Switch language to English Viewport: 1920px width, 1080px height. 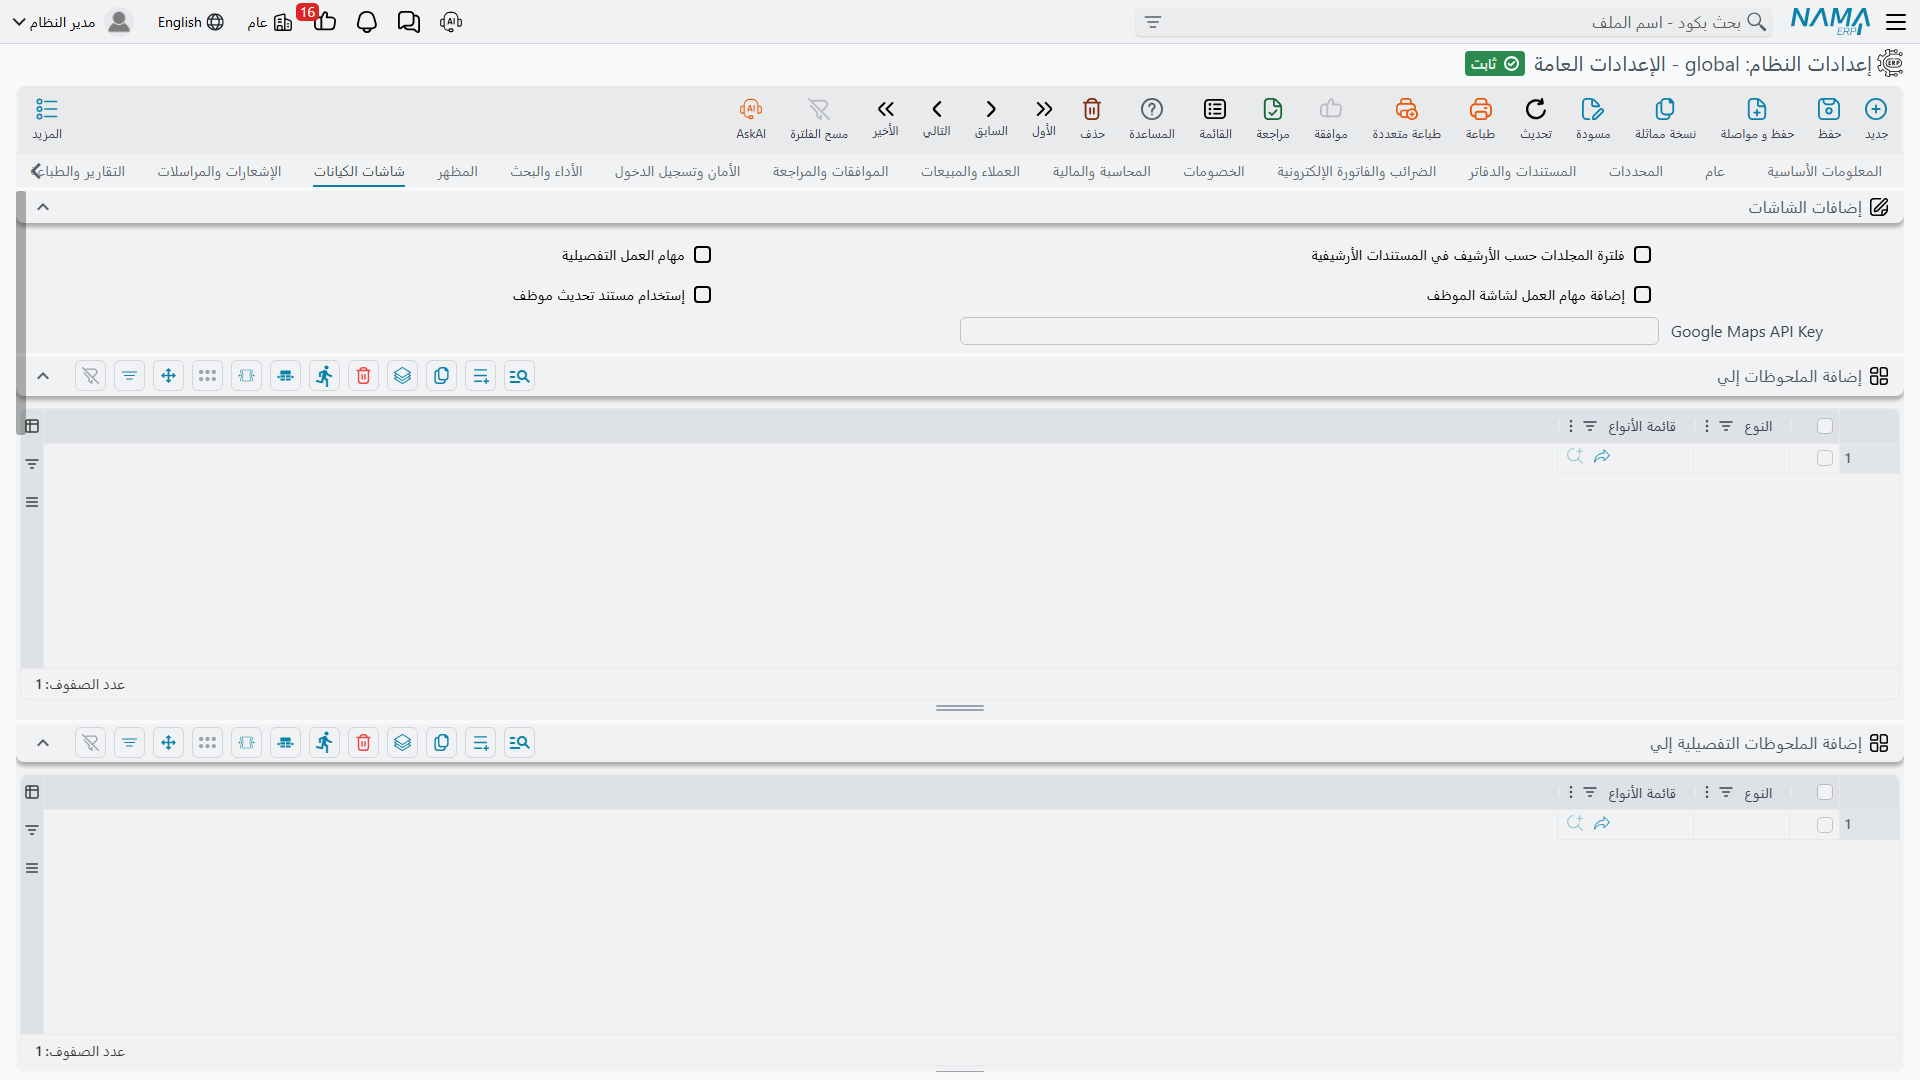click(x=190, y=22)
